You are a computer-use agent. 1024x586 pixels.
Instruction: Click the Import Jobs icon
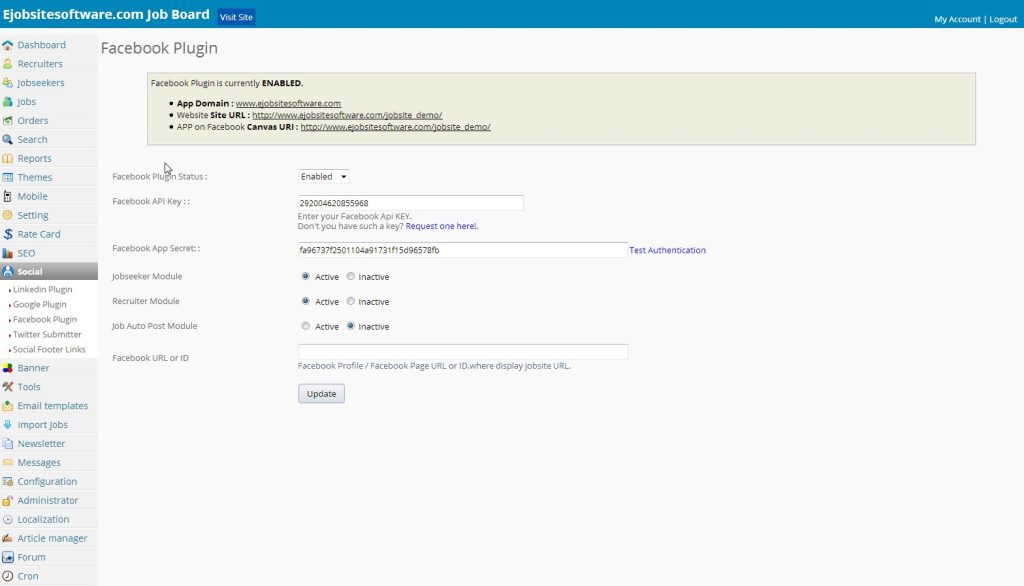(x=8, y=425)
